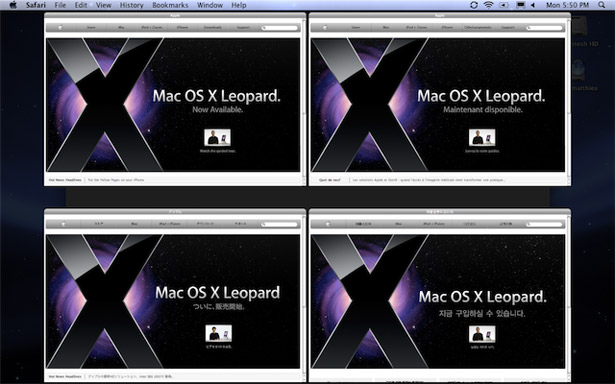Click 'Store' in the English window nav bar
The width and height of the screenshot is (615, 384).
click(x=91, y=27)
